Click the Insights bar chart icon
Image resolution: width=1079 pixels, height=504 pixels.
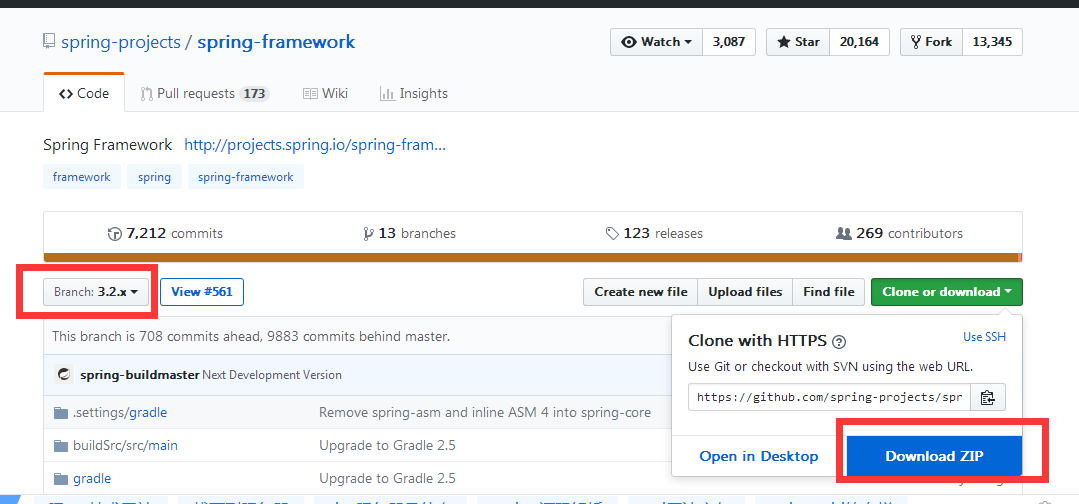[x=387, y=94]
